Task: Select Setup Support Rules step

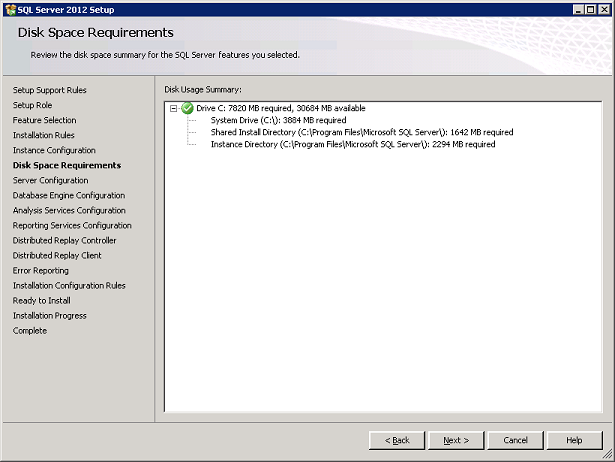Action: [49, 90]
